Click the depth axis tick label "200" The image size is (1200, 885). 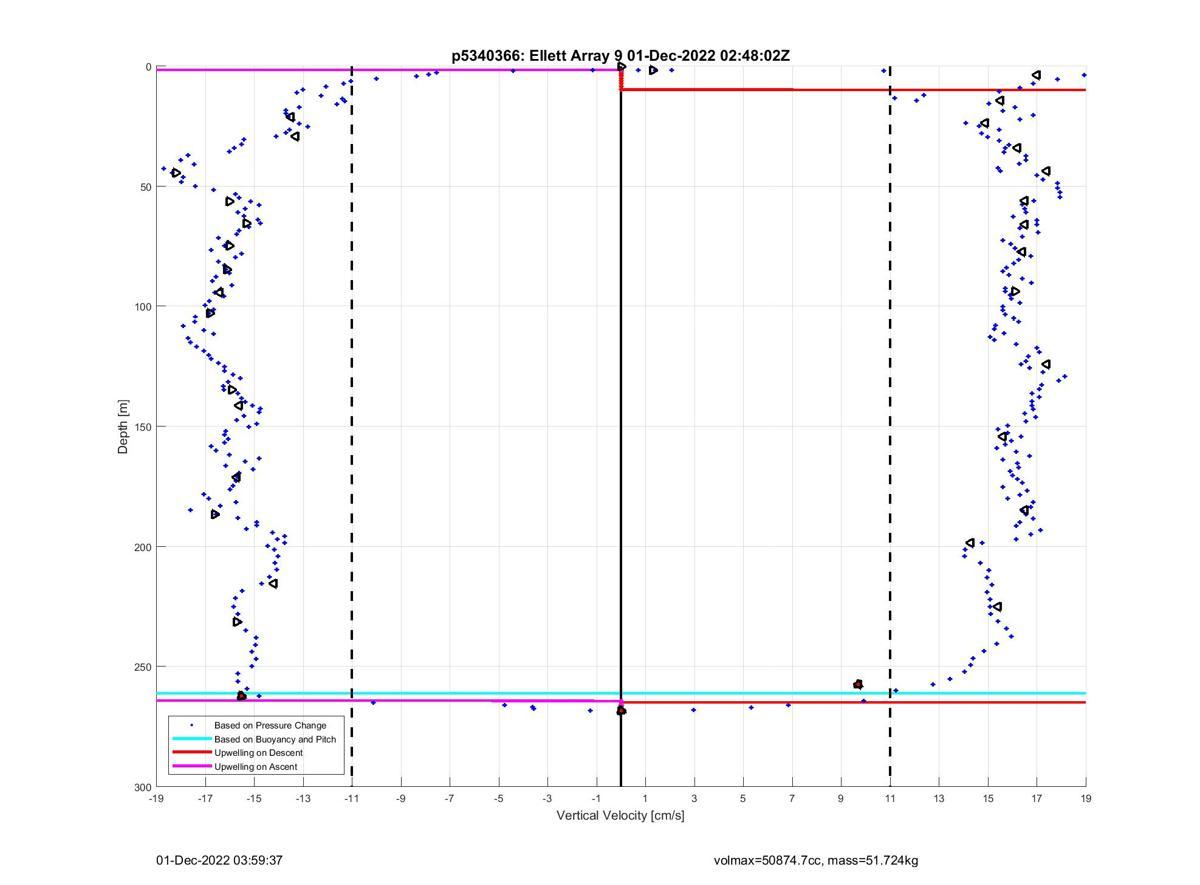pyautogui.click(x=142, y=547)
